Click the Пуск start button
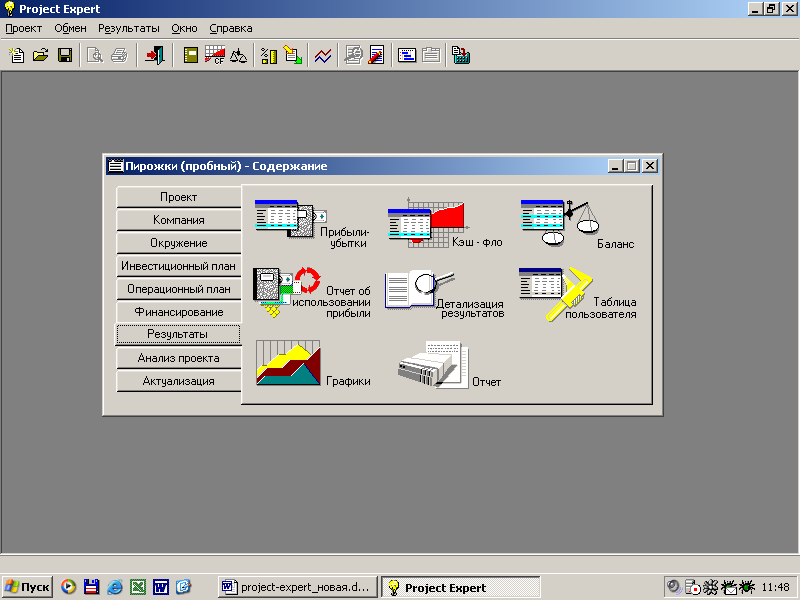The height and width of the screenshot is (600, 800). pyautogui.click(x=28, y=587)
